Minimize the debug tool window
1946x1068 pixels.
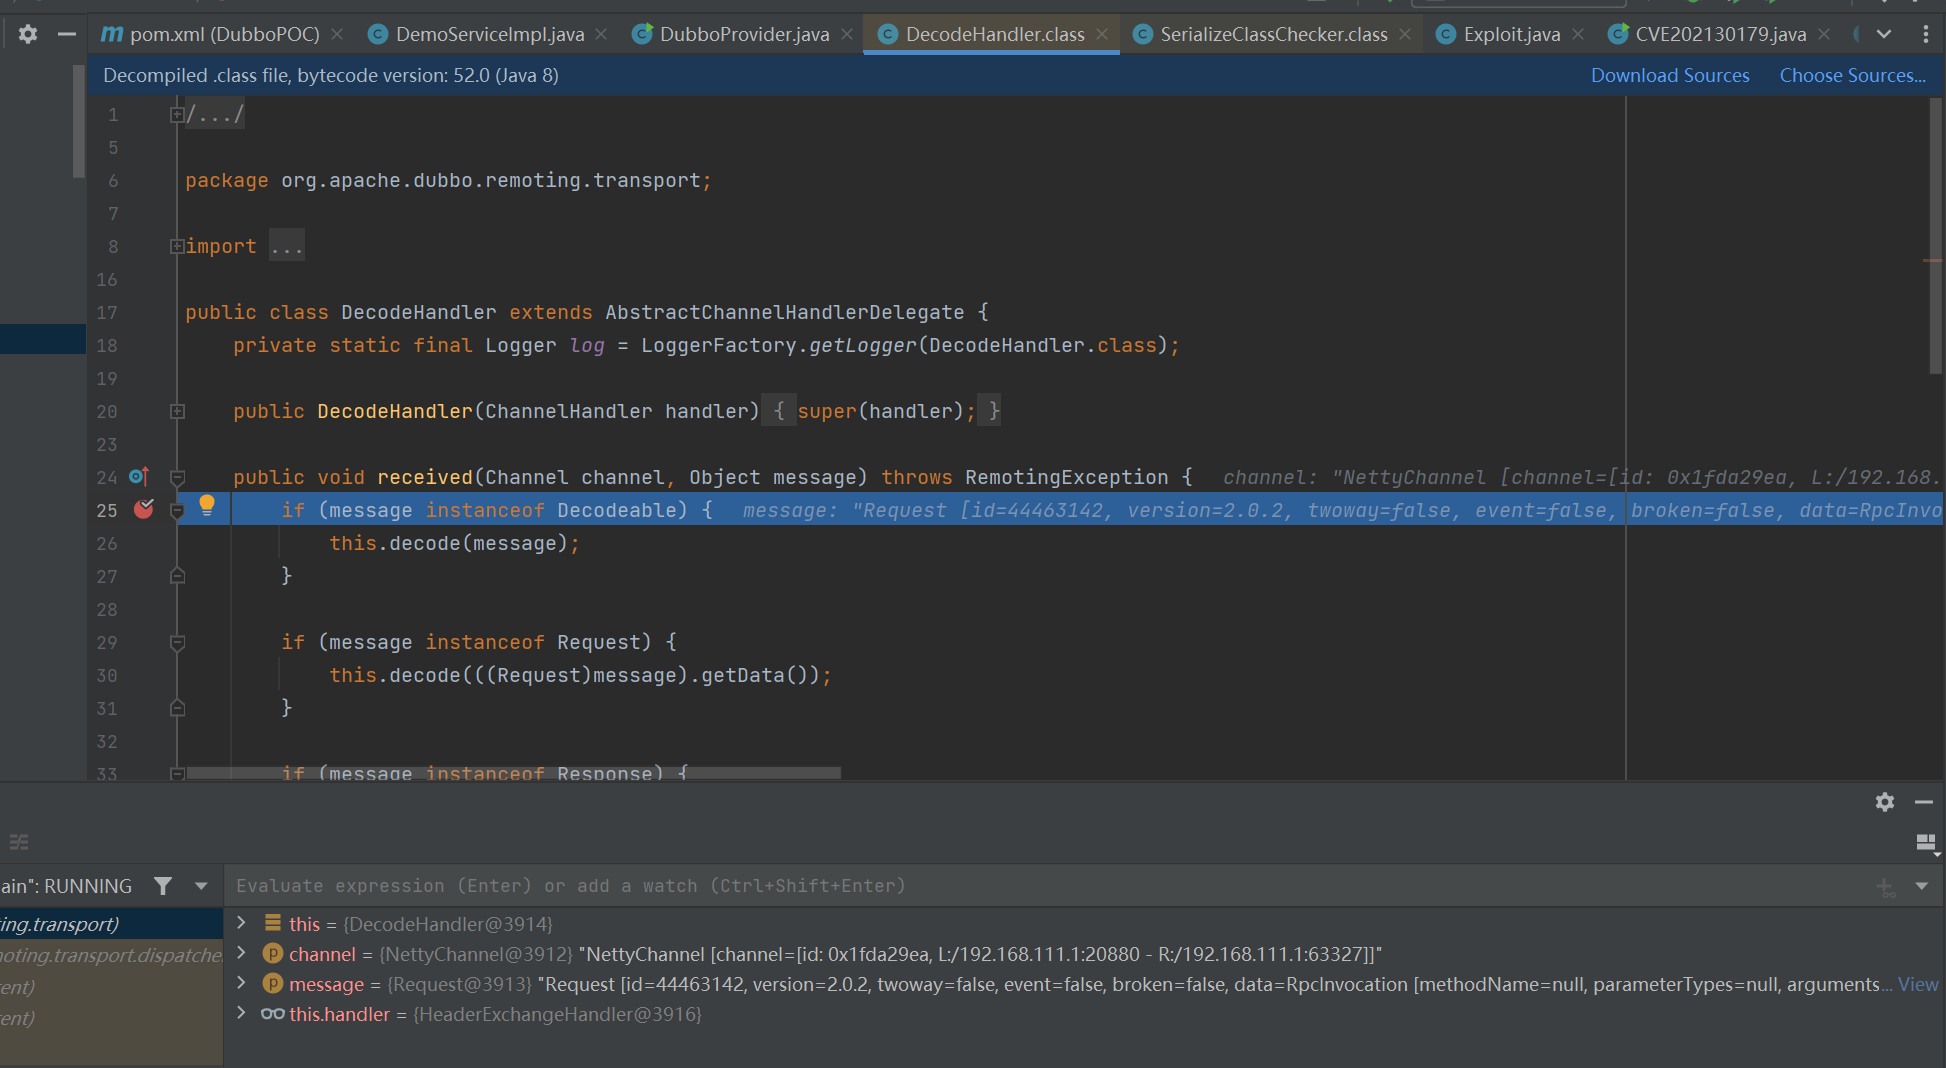[x=1924, y=802]
